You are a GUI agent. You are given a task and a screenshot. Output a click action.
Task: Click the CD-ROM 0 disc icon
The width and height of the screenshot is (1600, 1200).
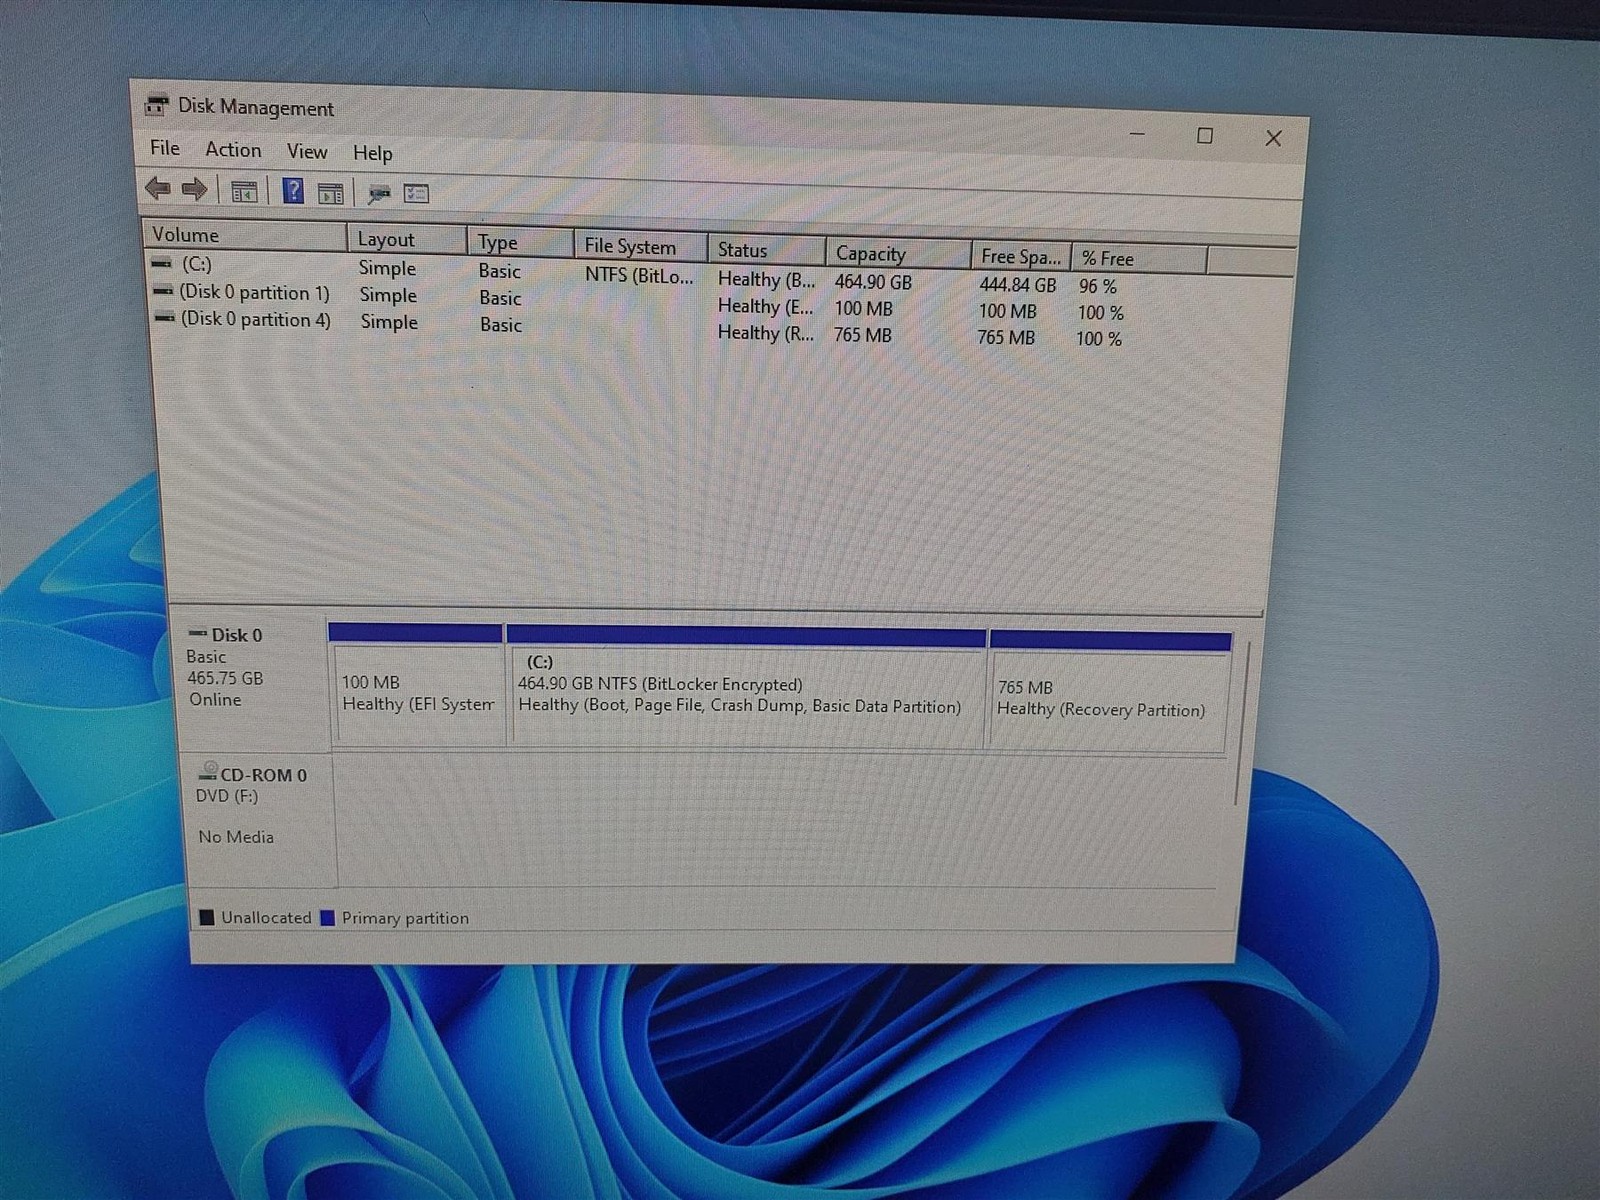(x=208, y=771)
